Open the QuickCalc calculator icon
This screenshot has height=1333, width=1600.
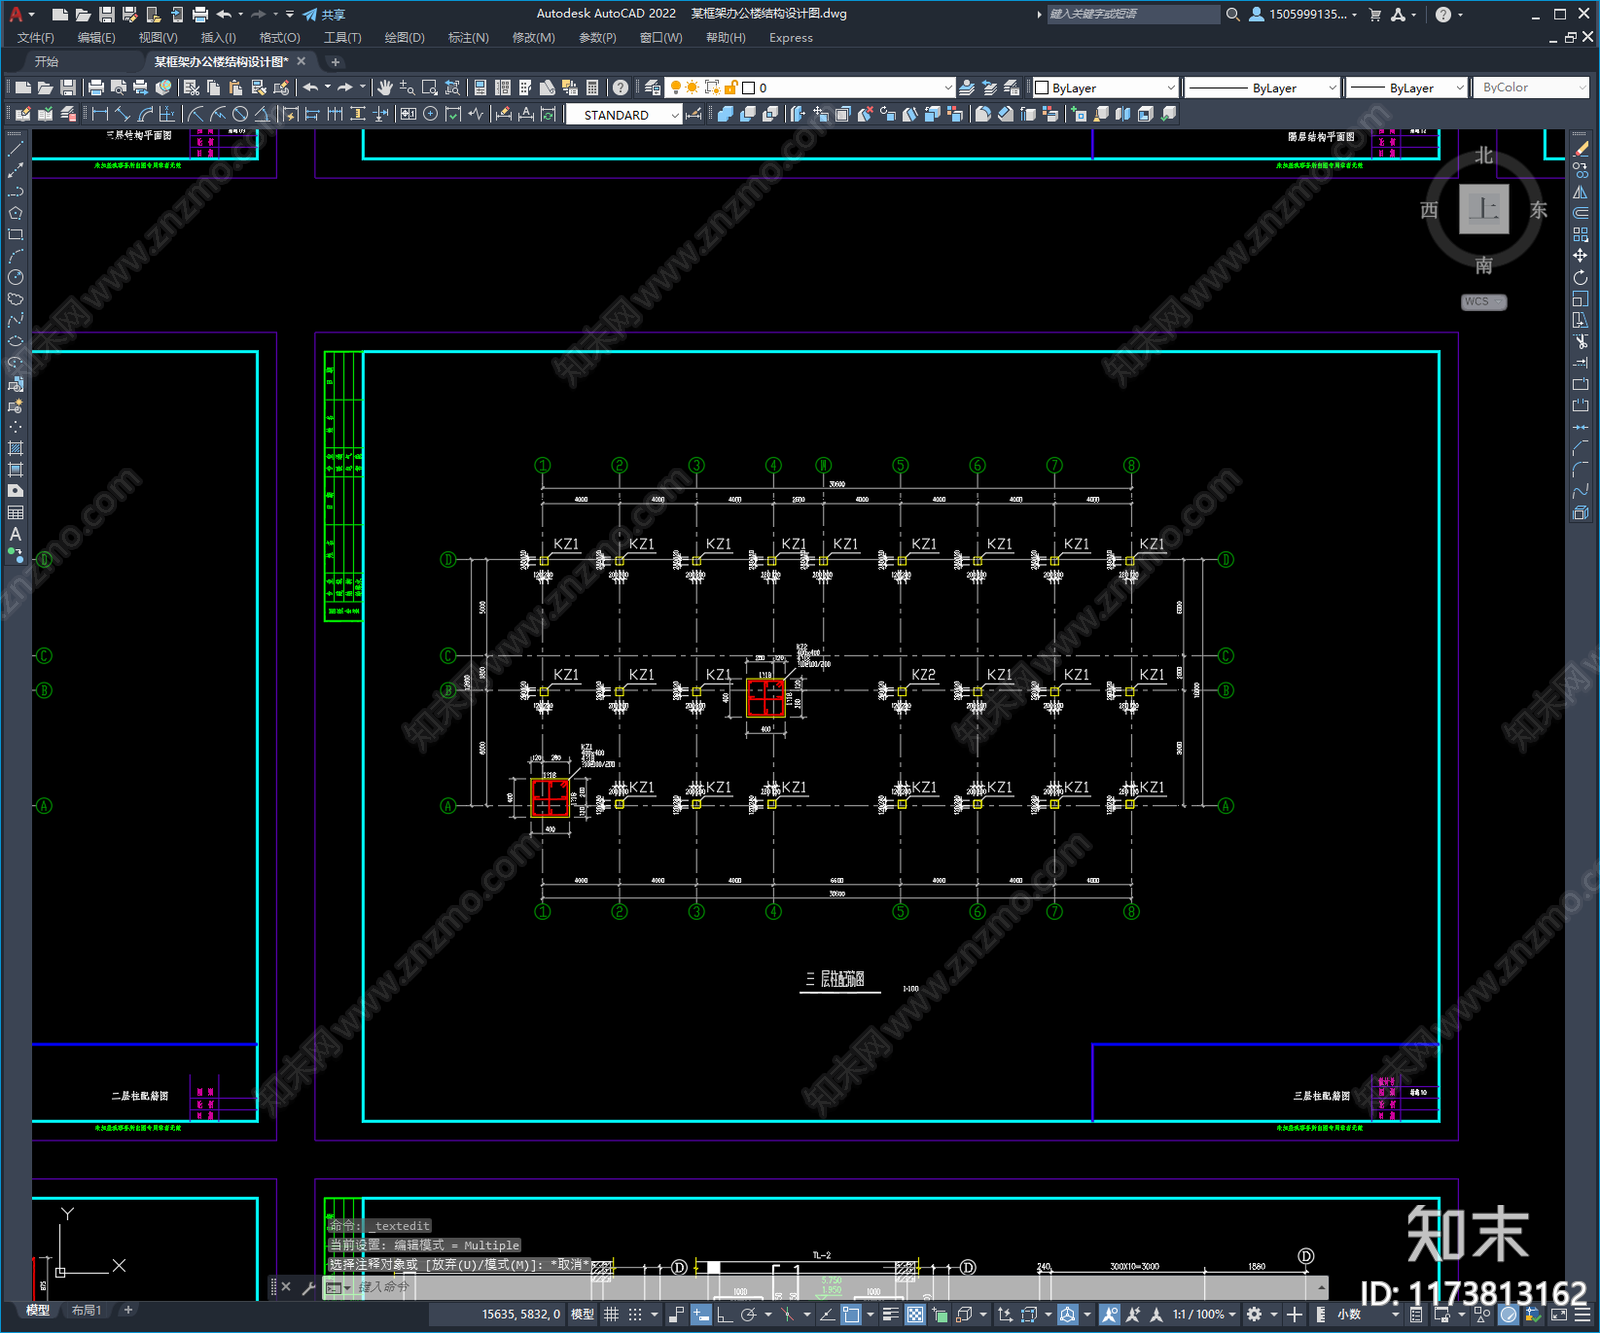pos(592,88)
